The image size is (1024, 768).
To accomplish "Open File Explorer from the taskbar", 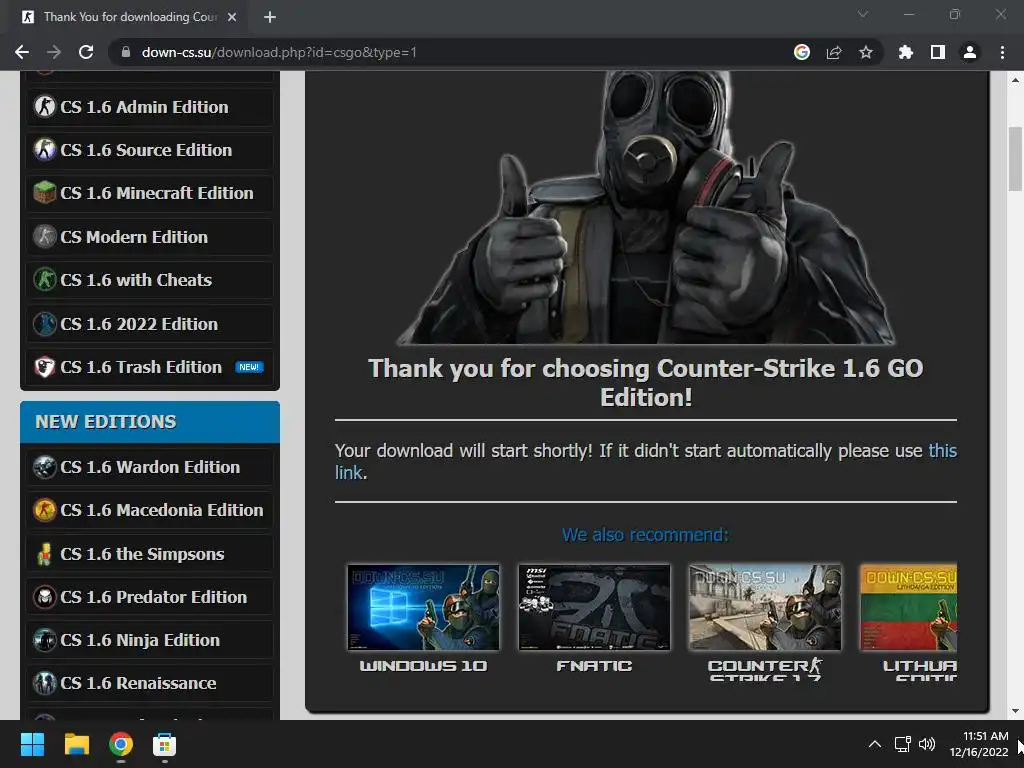I will pos(76,744).
